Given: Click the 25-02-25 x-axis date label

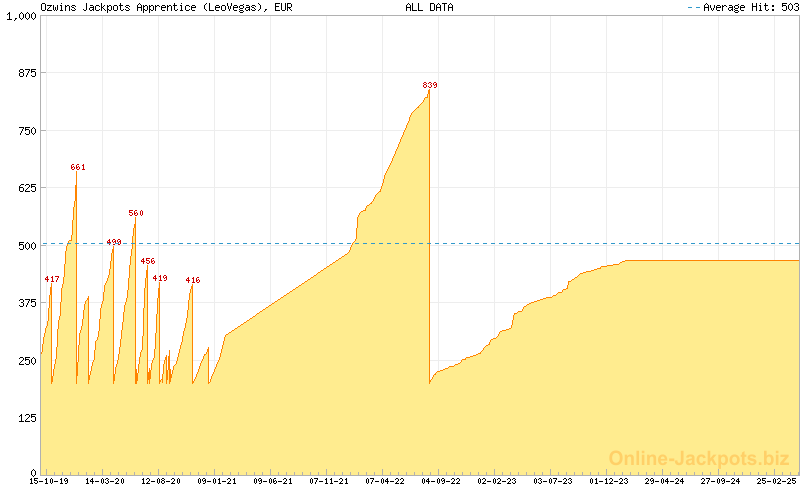Looking at the screenshot, I should [x=776, y=481].
